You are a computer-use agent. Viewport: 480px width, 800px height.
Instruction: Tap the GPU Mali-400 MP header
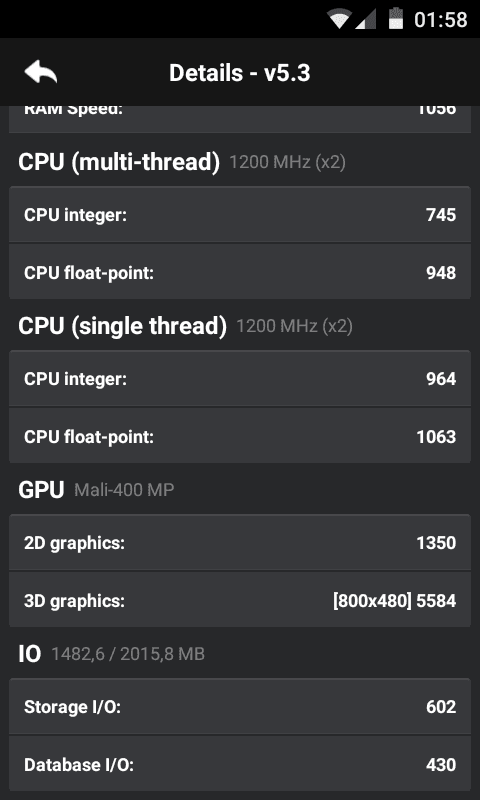96,490
